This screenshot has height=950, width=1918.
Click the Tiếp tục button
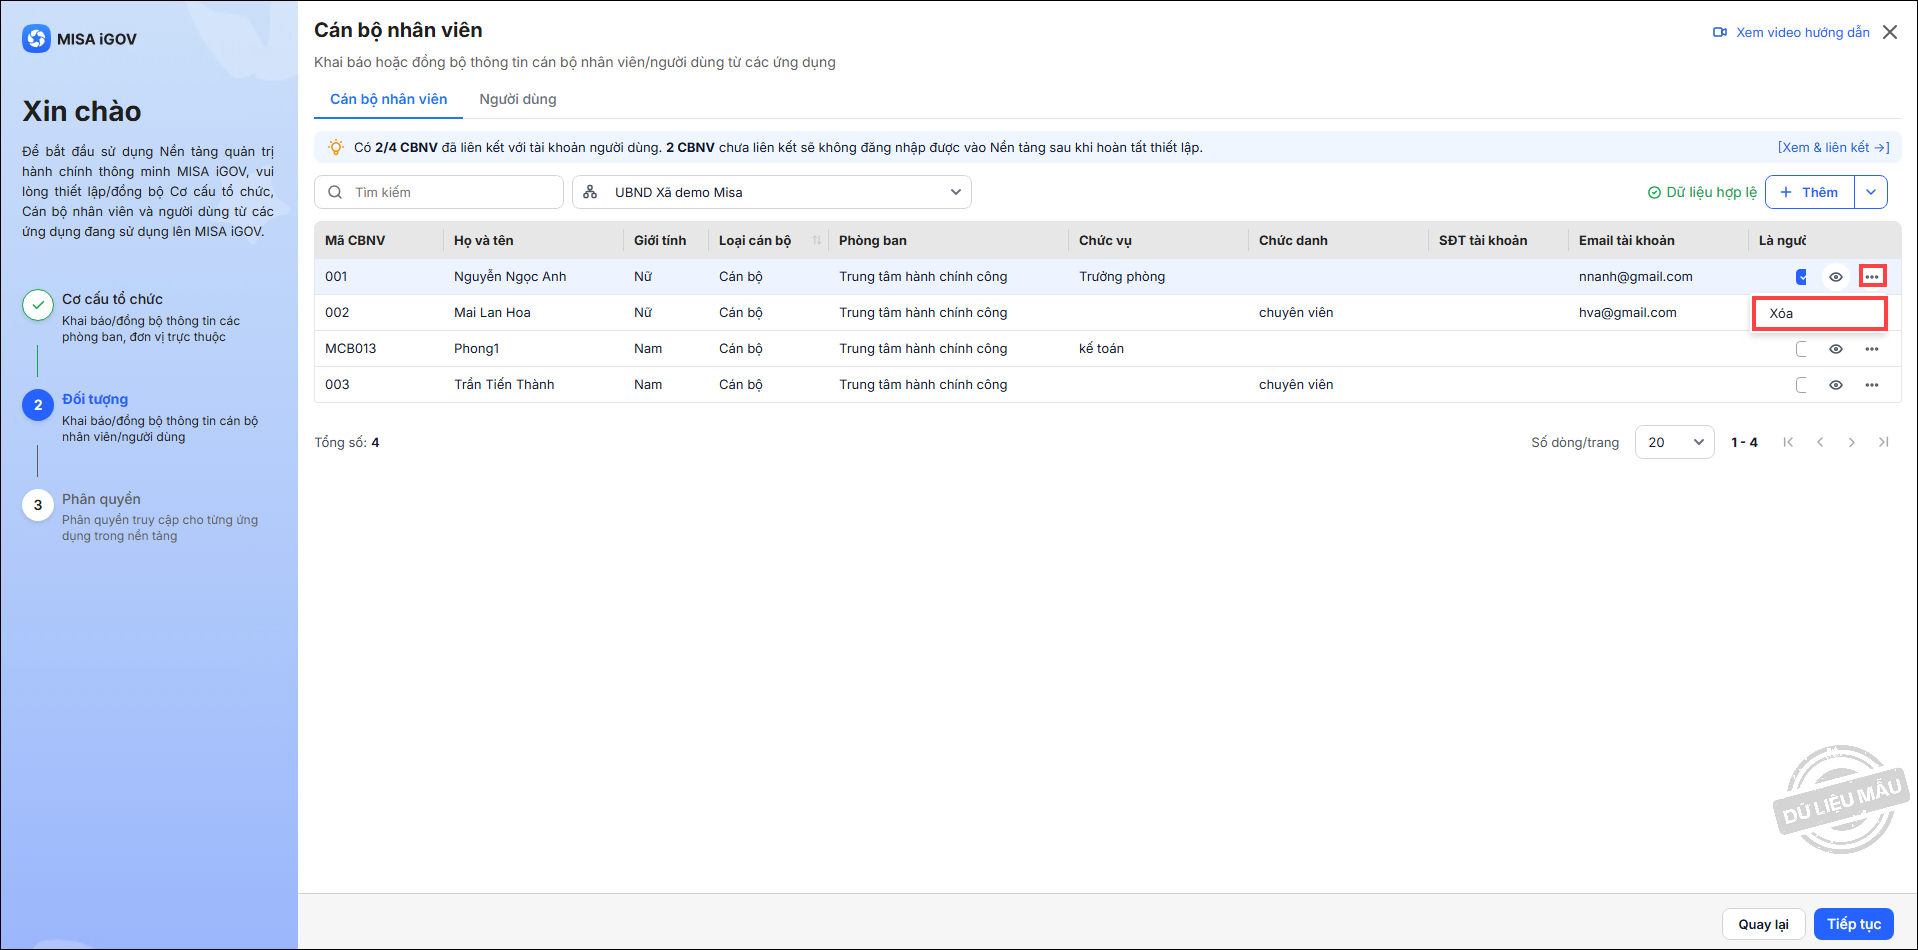point(1854,924)
